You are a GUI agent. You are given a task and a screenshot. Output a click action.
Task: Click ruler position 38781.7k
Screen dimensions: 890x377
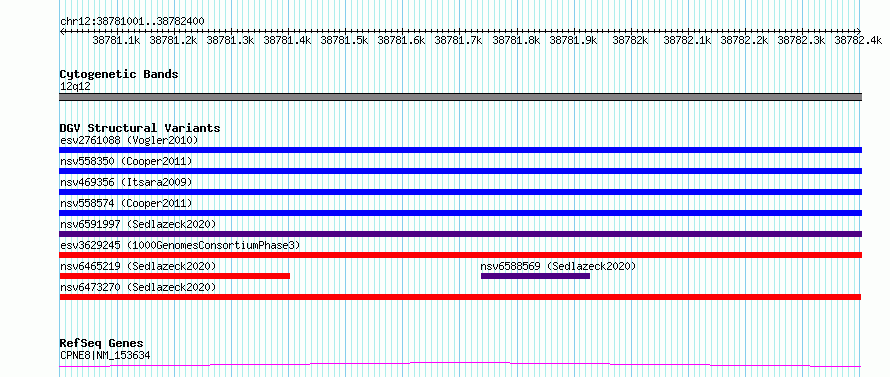[x=458, y=40]
